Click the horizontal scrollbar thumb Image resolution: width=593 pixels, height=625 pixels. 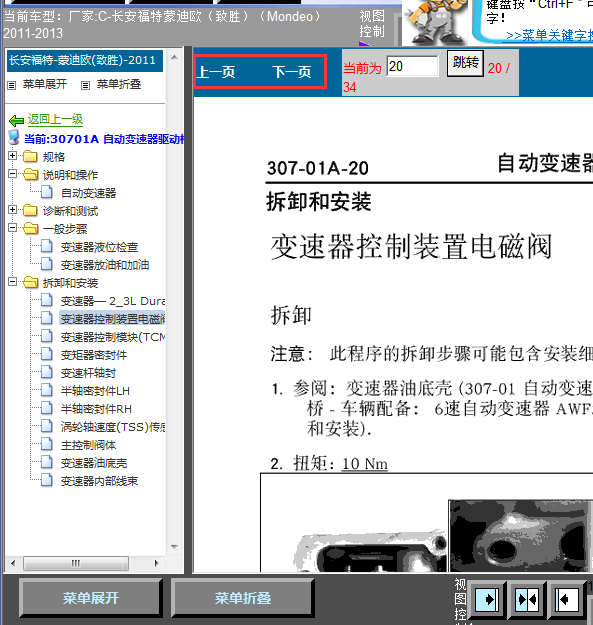76,563
